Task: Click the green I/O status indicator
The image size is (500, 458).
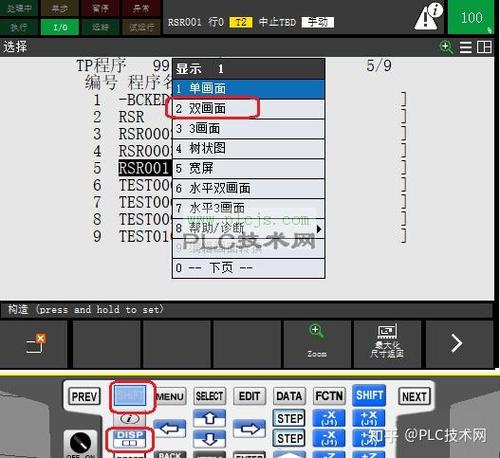Action: tap(60, 27)
